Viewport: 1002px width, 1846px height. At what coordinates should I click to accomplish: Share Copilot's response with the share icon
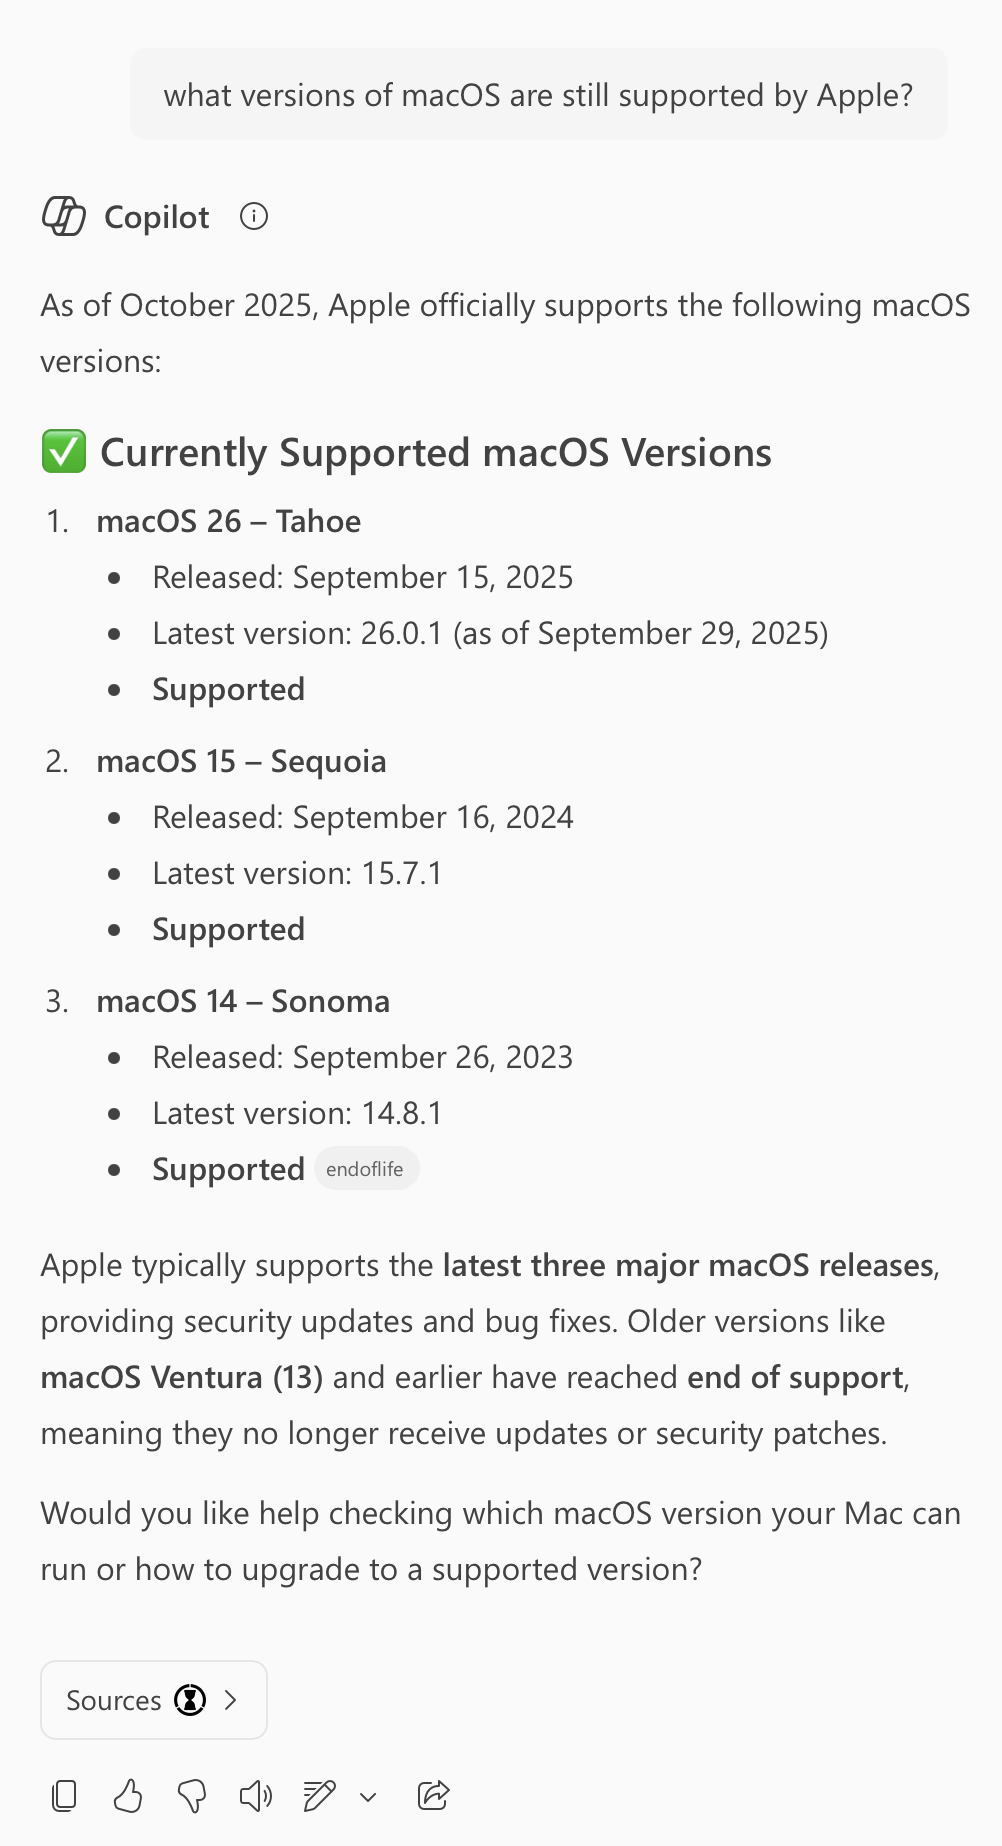(x=434, y=1795)
